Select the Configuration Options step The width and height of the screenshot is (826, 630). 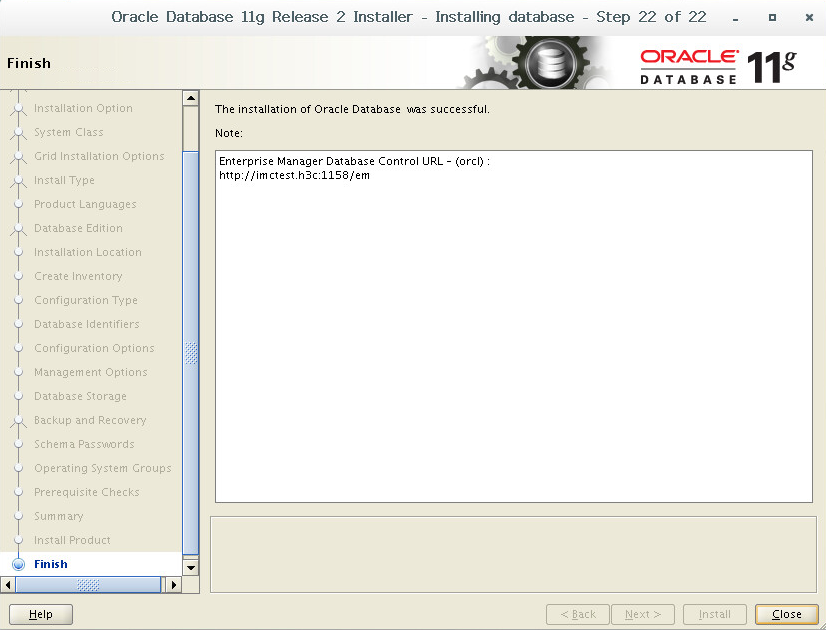94,348
